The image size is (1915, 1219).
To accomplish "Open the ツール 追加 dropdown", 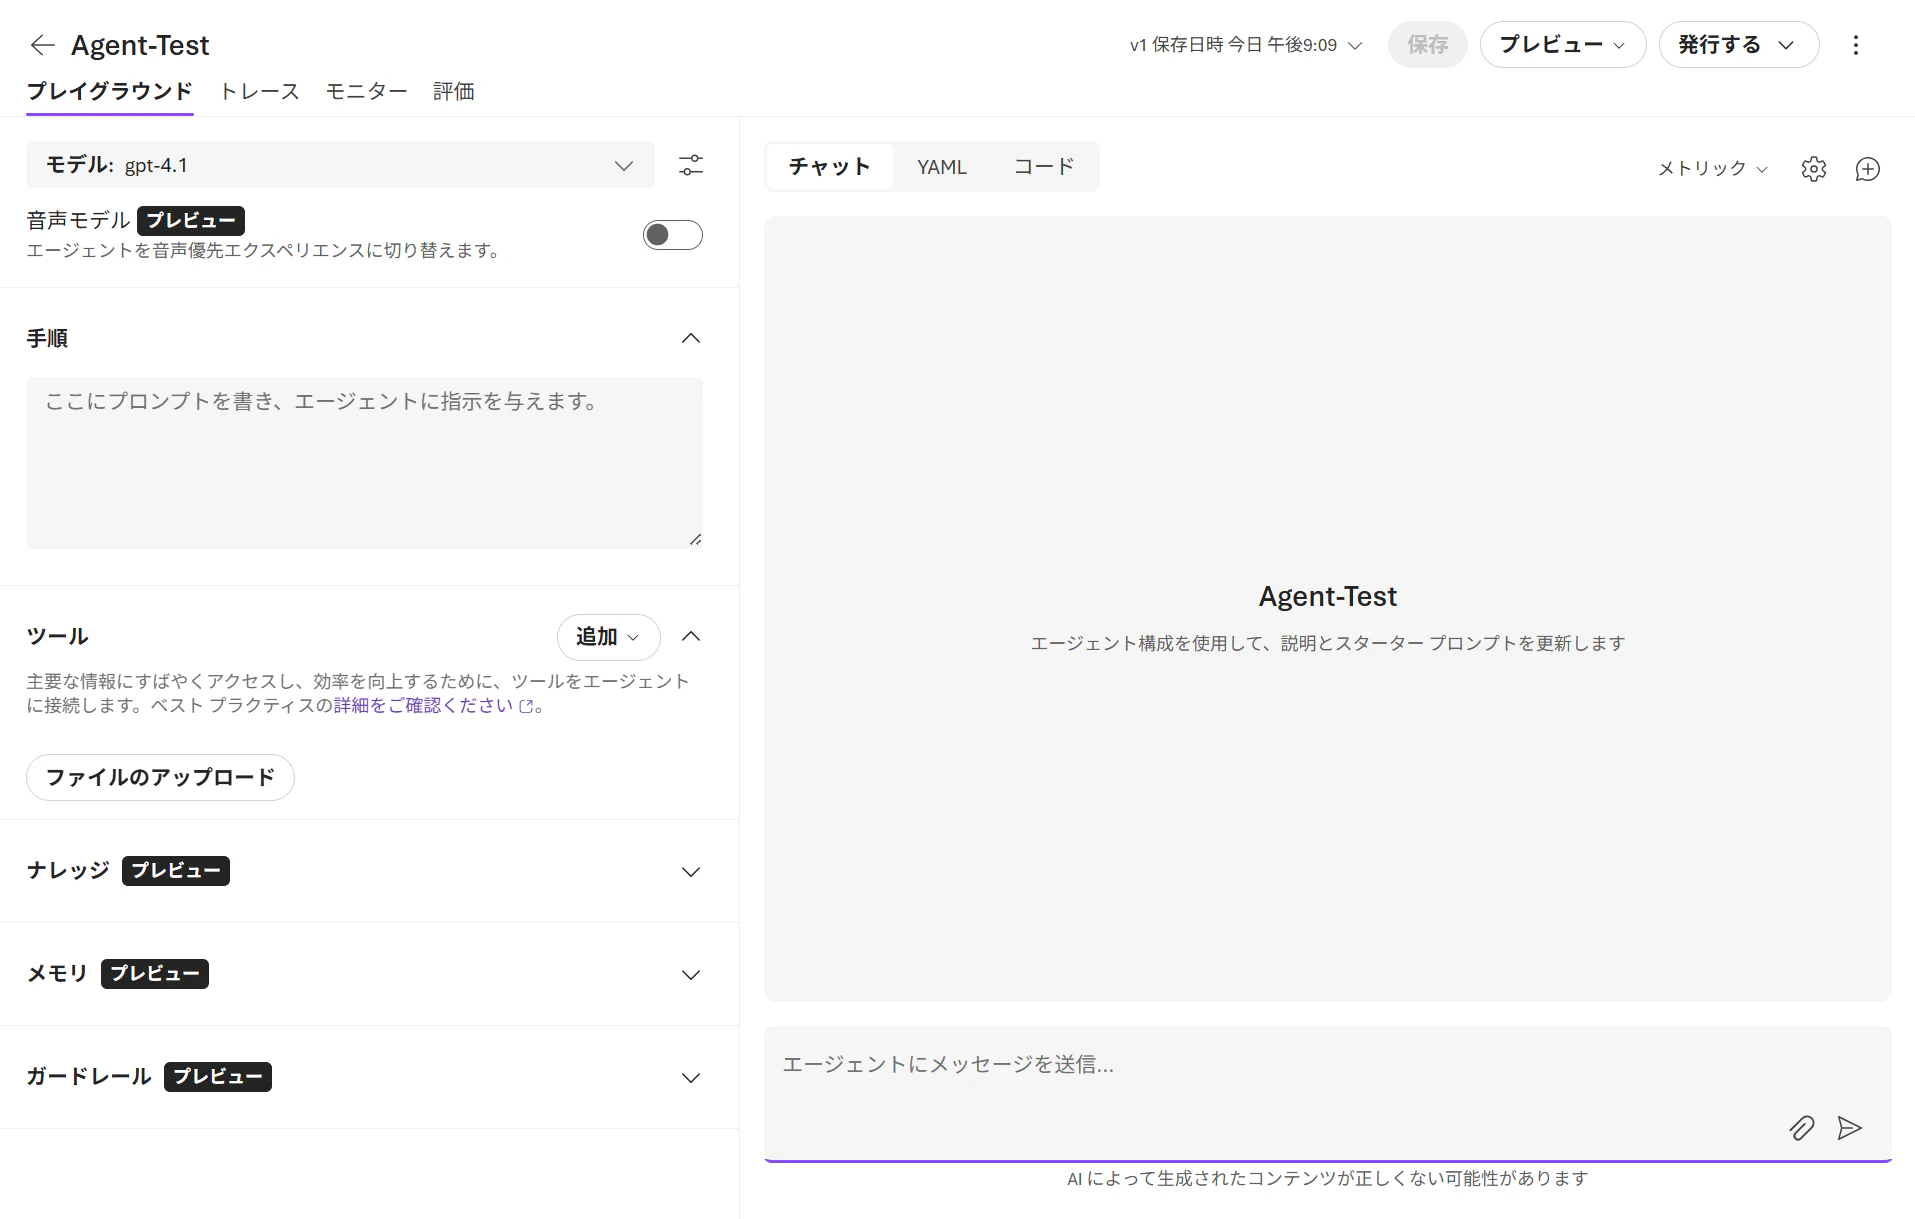I will [x=608, y=637].
